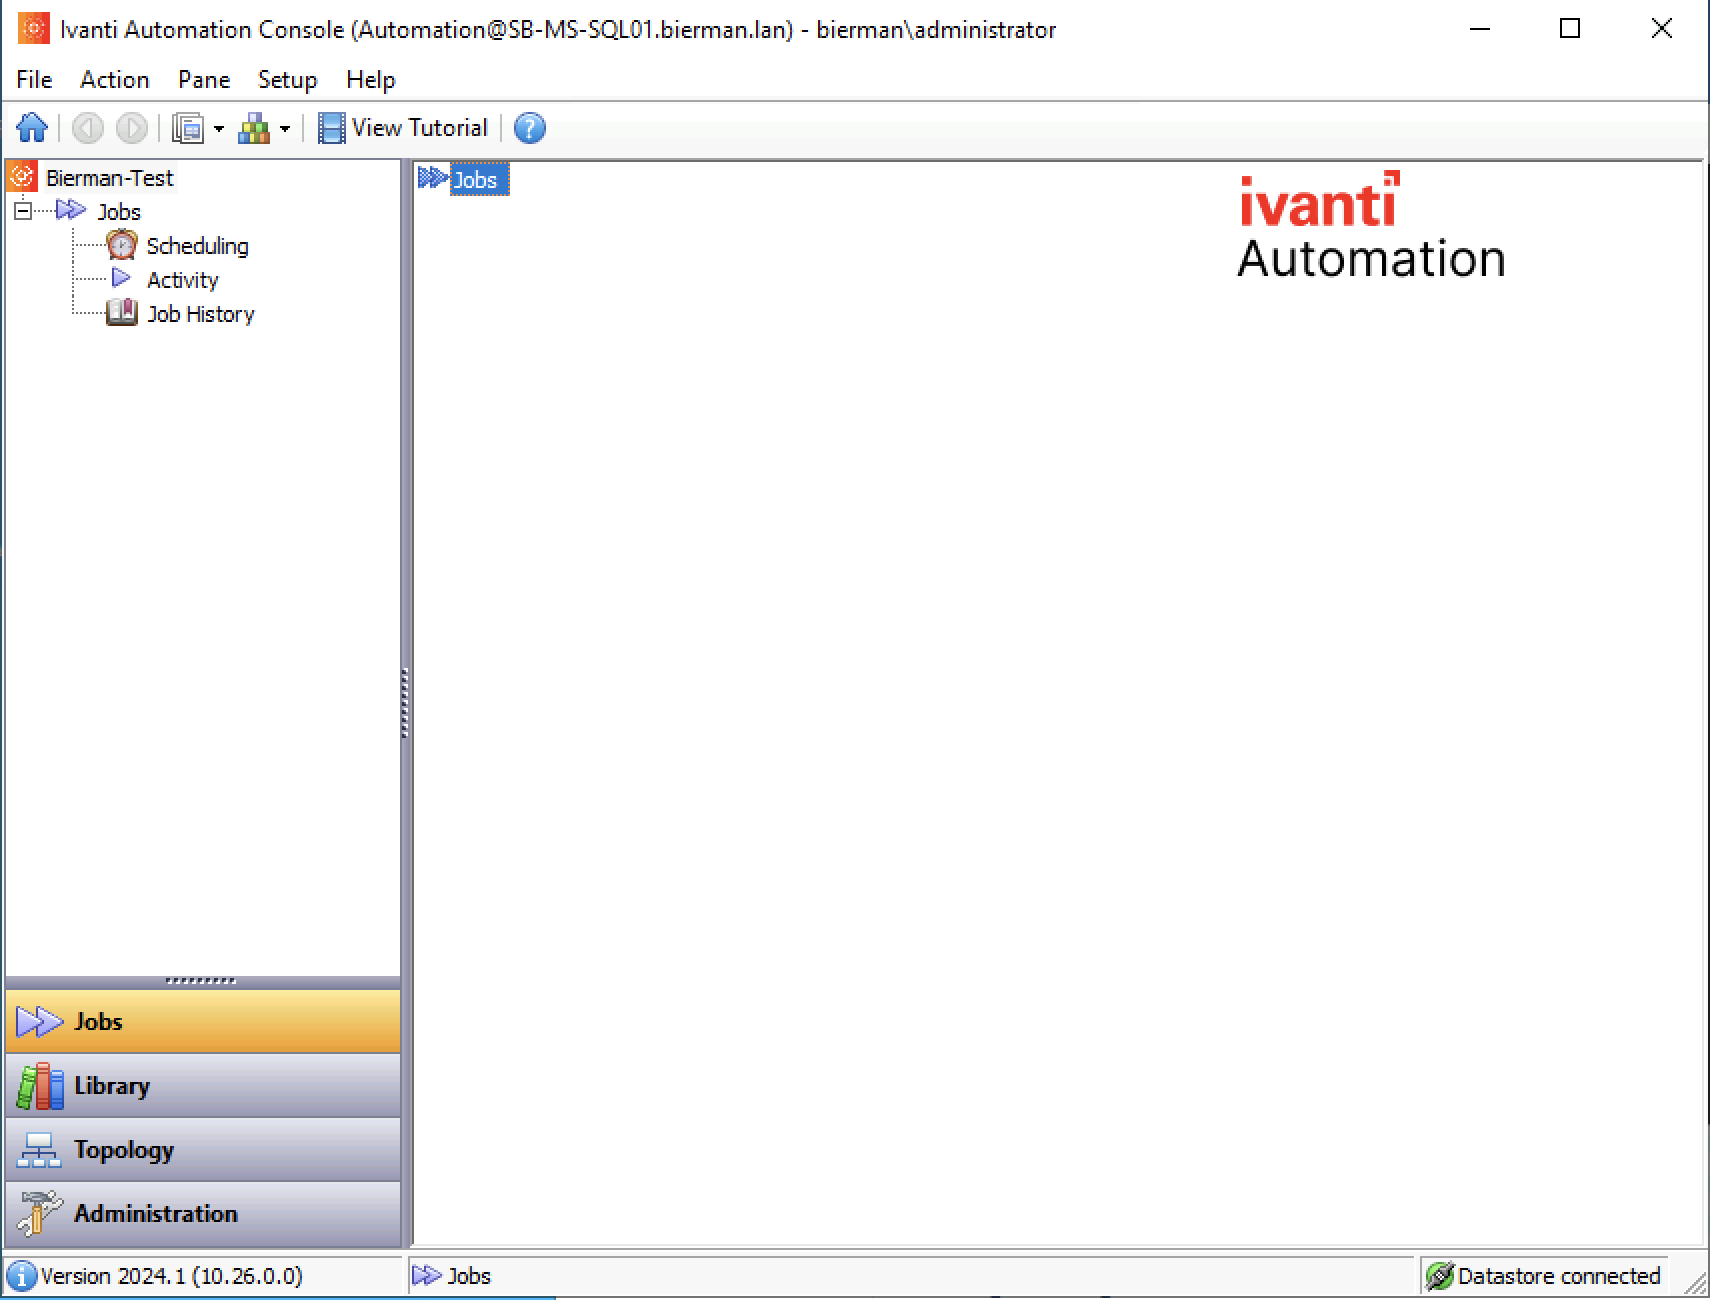Screen dimensions: 1710x1300
Task: Click the Administration tools icon
Action: click(40, 1214)
